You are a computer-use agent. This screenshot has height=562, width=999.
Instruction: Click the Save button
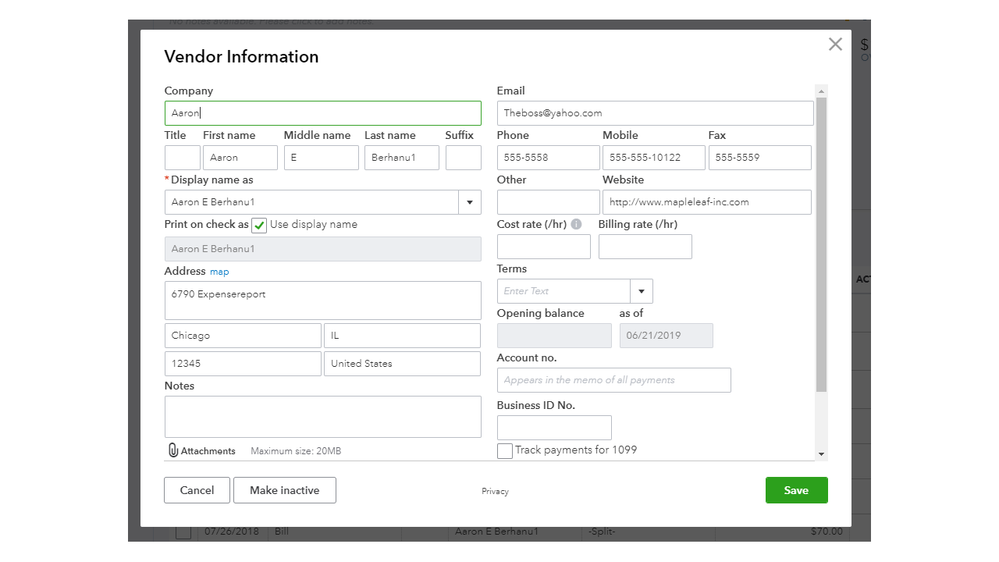[x=796, y=490]
